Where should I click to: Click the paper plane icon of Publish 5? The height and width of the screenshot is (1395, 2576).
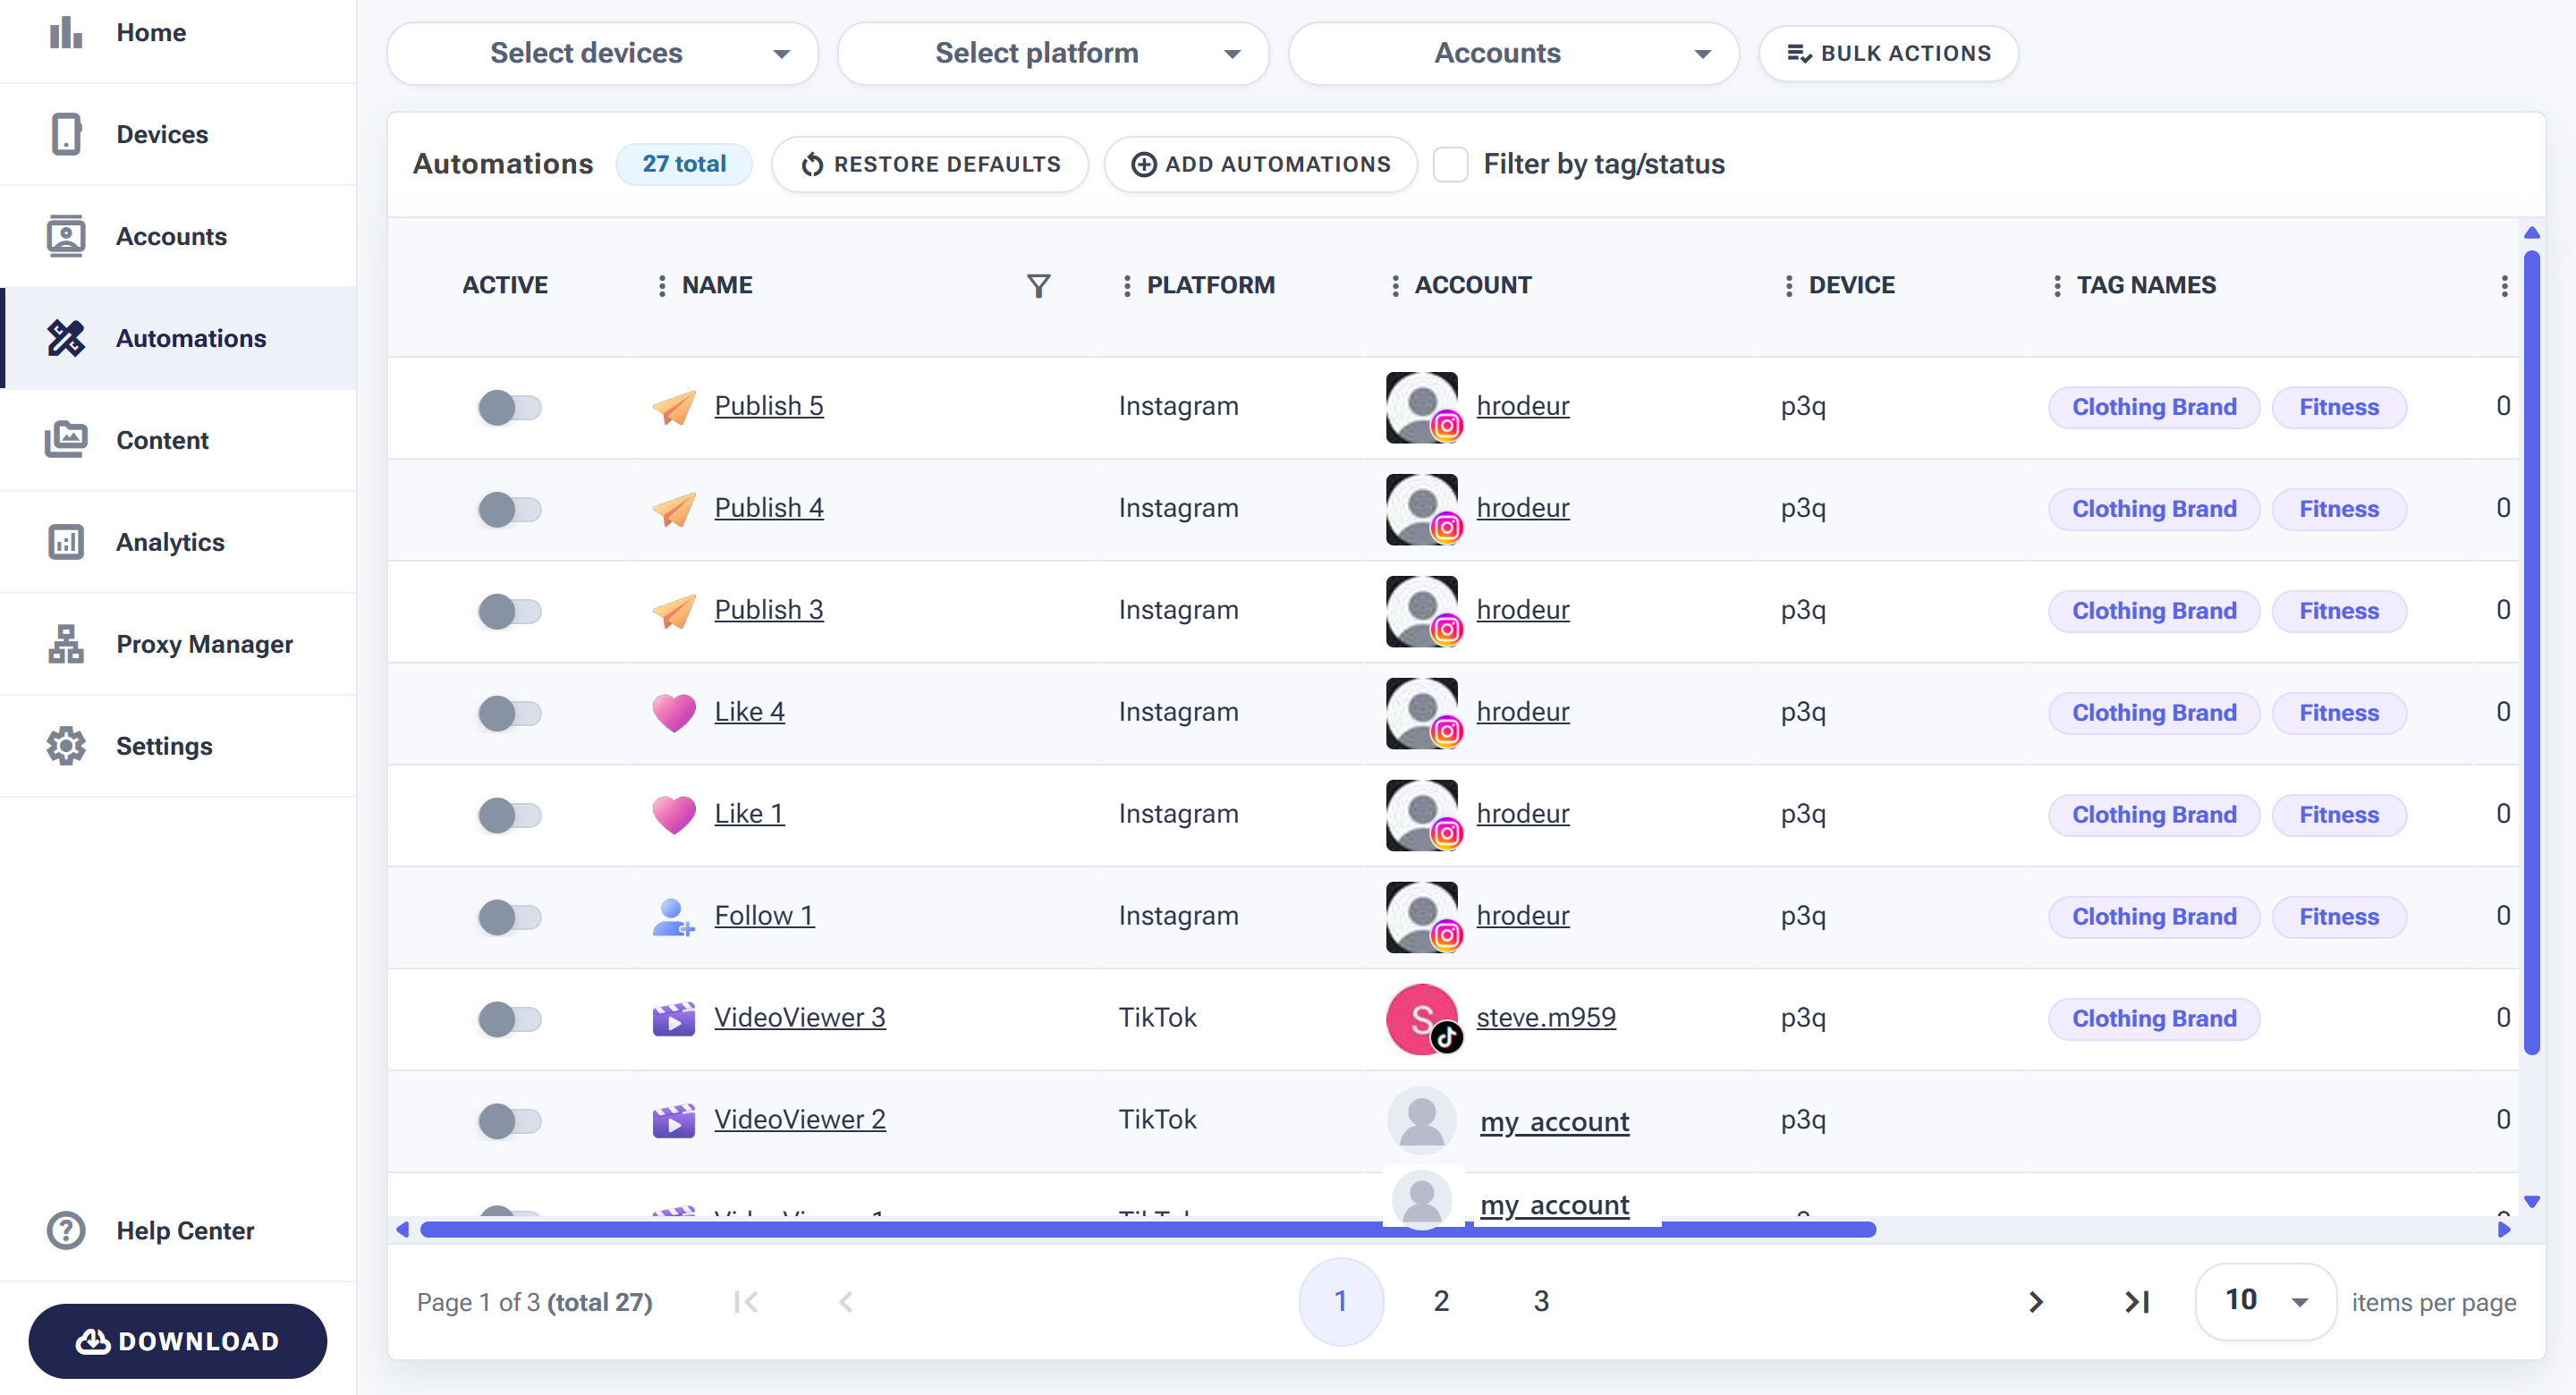coord(674,407)
